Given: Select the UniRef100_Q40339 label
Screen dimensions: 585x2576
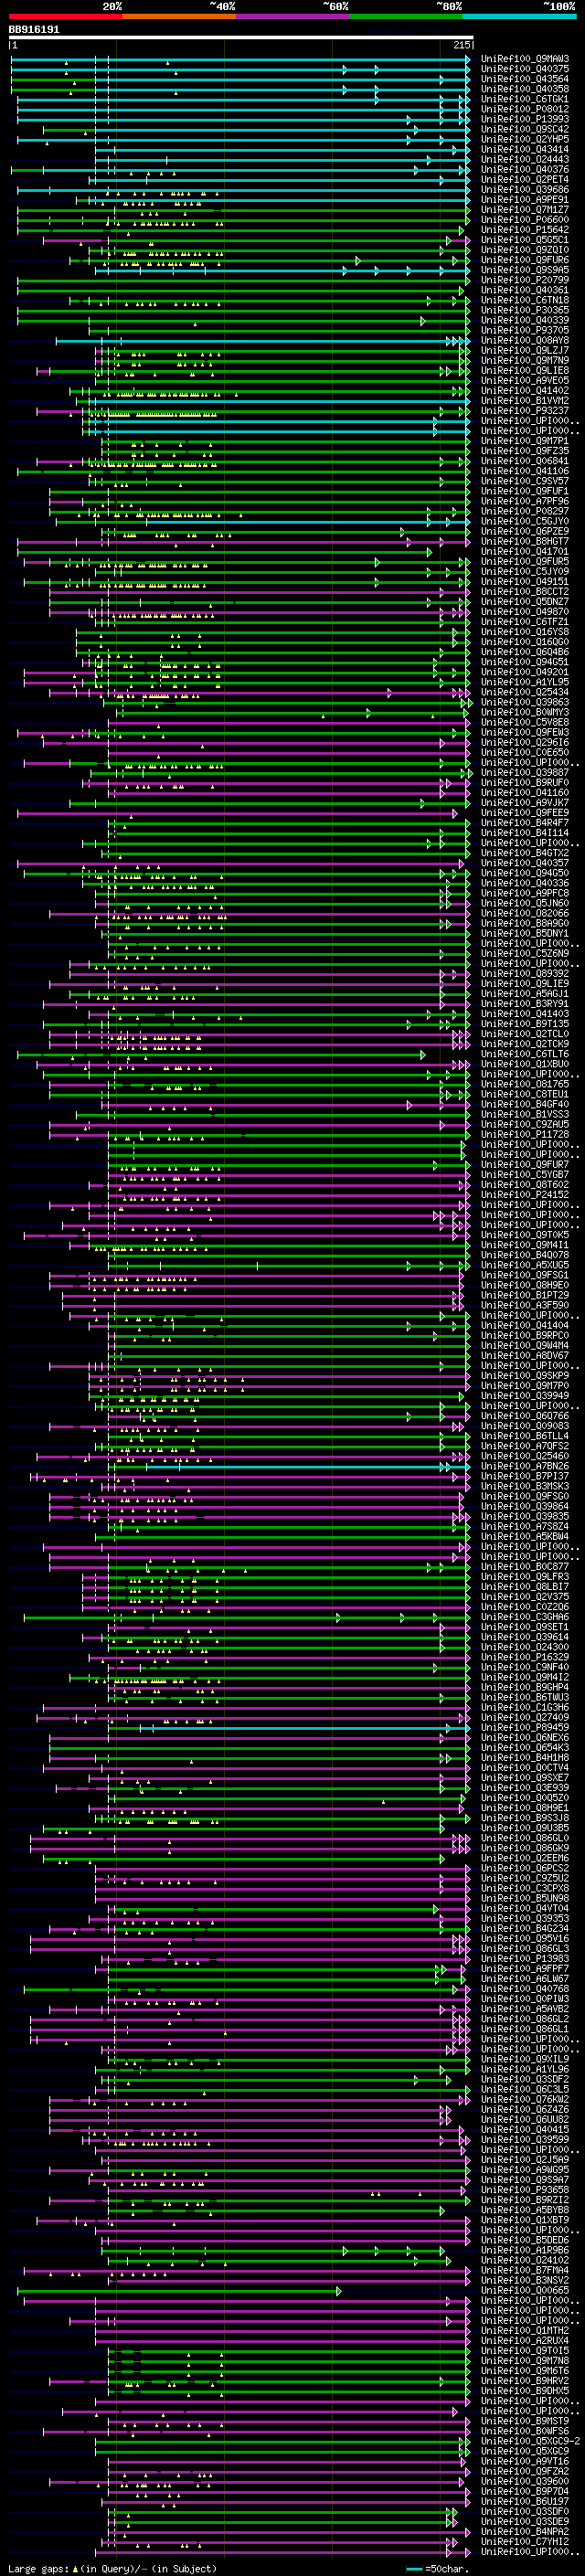Looking at the screenshot, I should [x=525, y=320].
